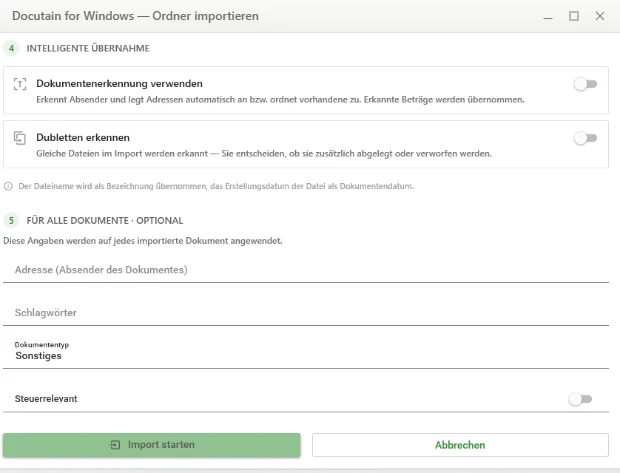
Task: Close the Ordner importieren dialog
Action: point(600,16)
